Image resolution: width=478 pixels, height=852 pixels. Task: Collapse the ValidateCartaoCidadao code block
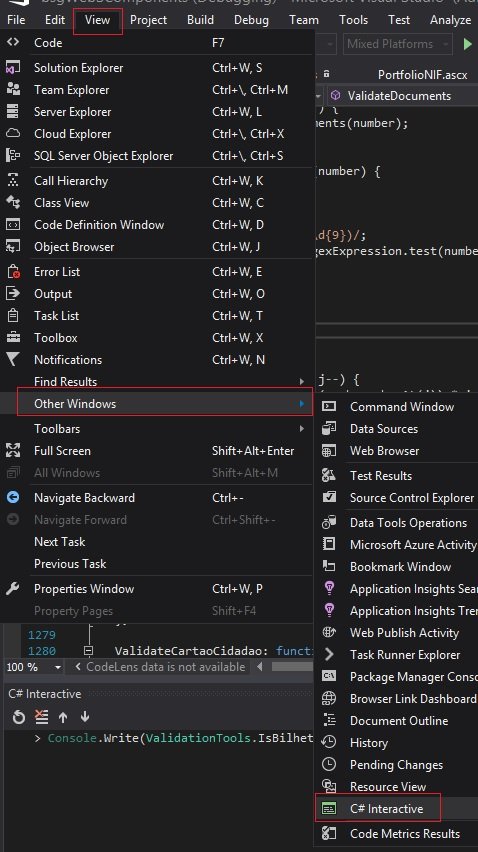89,650
